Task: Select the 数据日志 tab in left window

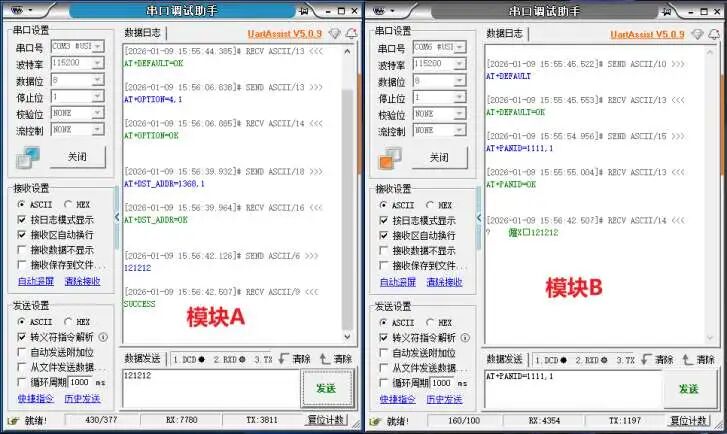Action: (143, 33)
